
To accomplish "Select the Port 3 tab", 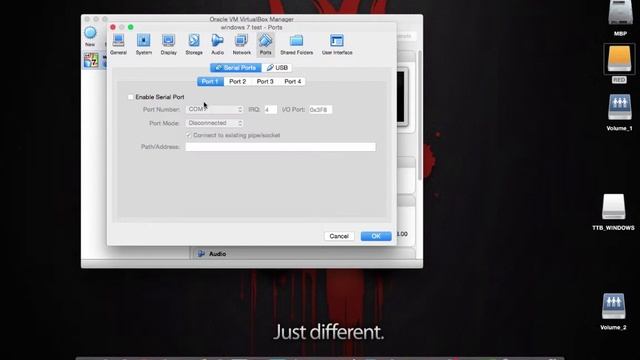I will 265,82.
